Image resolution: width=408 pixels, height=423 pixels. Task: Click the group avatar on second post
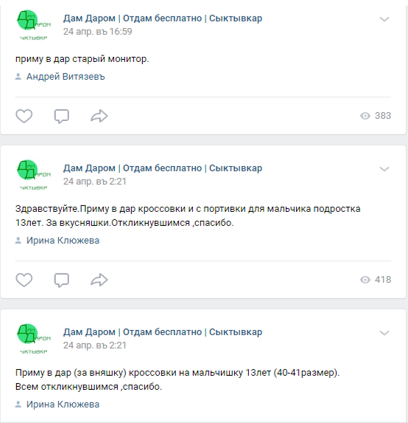(33, 175)
